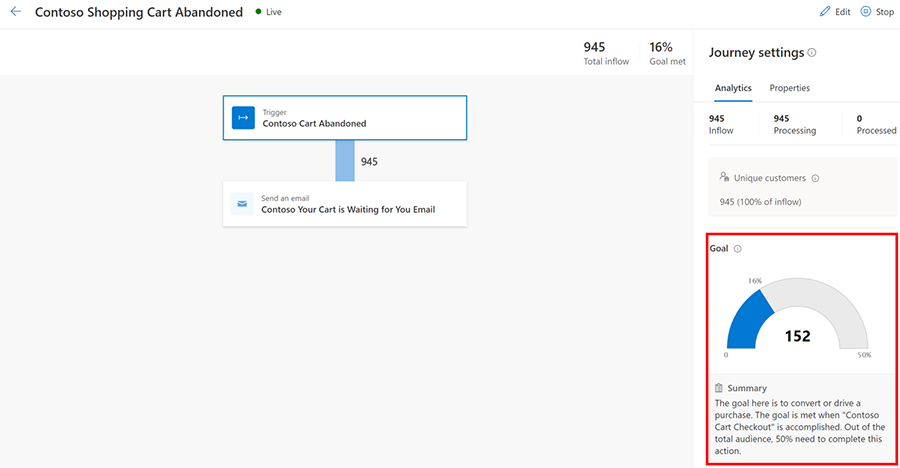The width and height of the screenshot is (900, 468).
Task: Click the 945 Processing metric
Action: (794, 124)
